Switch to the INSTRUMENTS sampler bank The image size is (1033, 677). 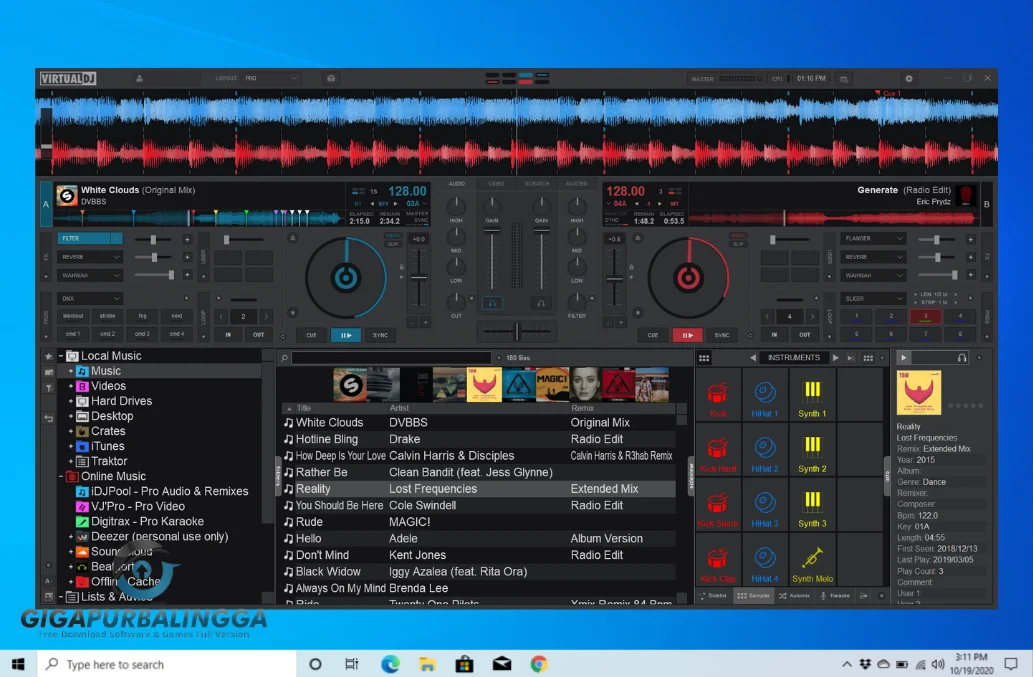(794, 357)
